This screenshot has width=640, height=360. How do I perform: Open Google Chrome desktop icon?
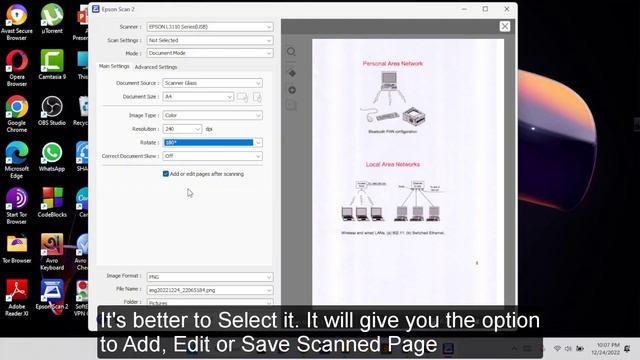click(x=17, y=114)
